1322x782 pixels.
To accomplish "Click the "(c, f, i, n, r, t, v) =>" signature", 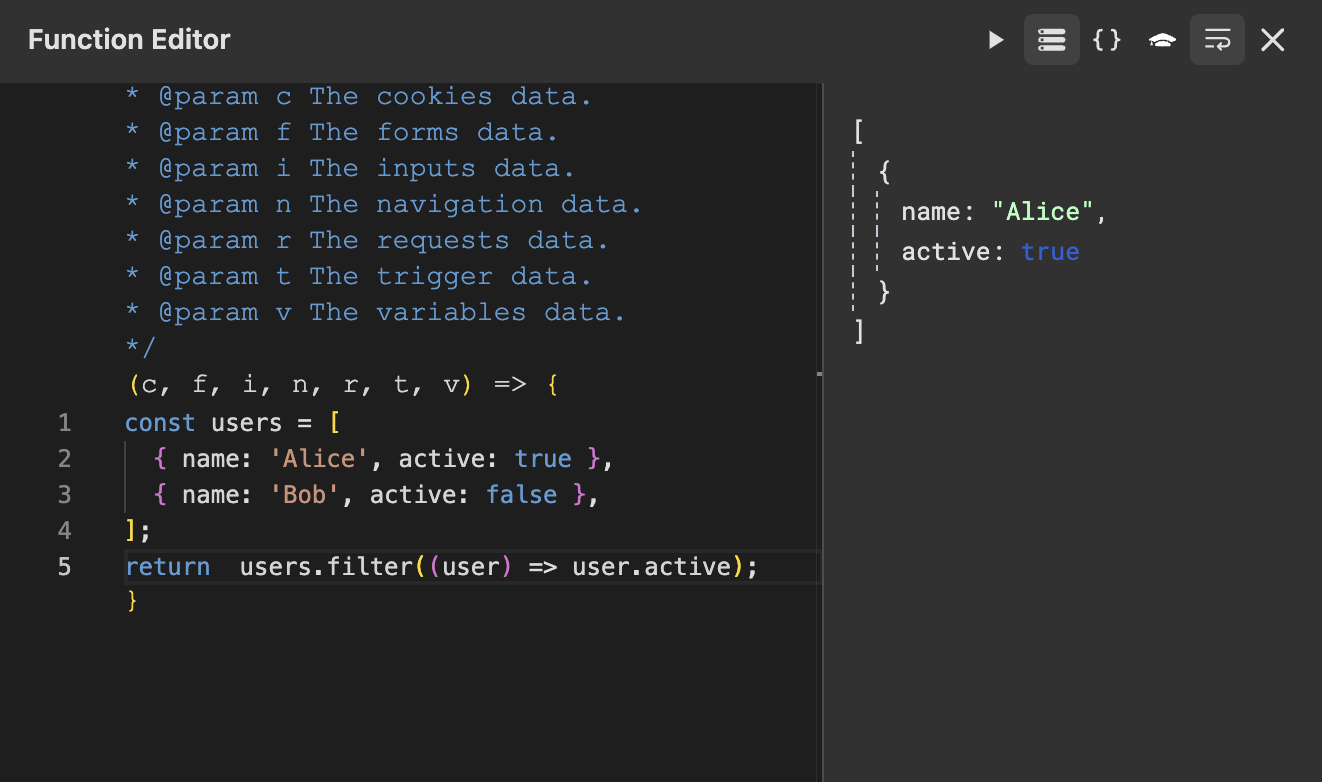I will click(327, 385).
